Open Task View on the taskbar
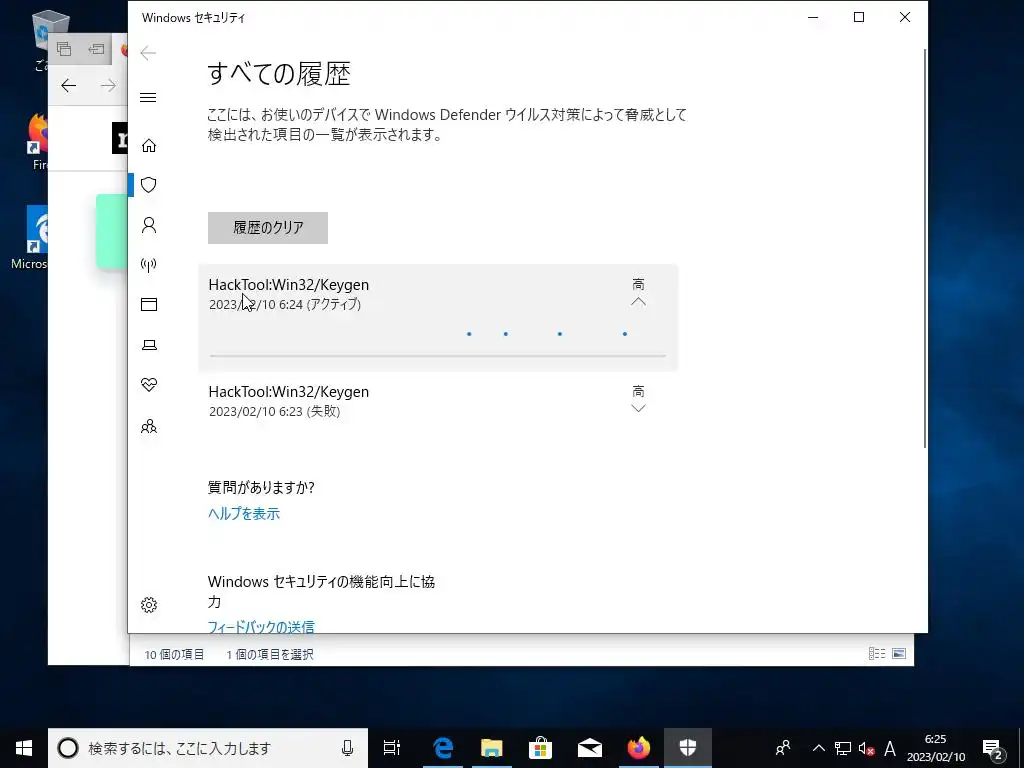Viewport: 1024px width, 768px height. [x=392, y=748]
